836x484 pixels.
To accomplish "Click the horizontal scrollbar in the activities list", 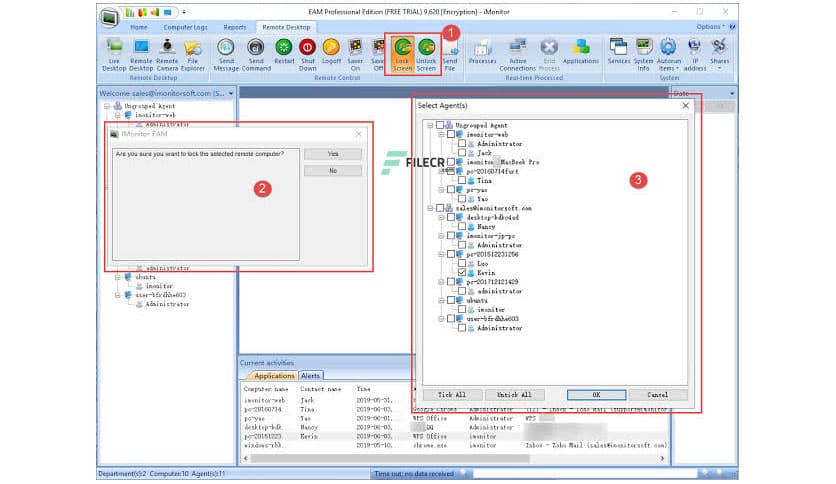I will pos(390,458).
